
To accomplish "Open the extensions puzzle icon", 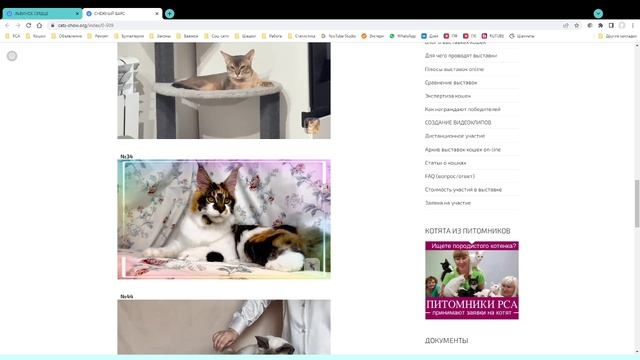I will point(600,25).
